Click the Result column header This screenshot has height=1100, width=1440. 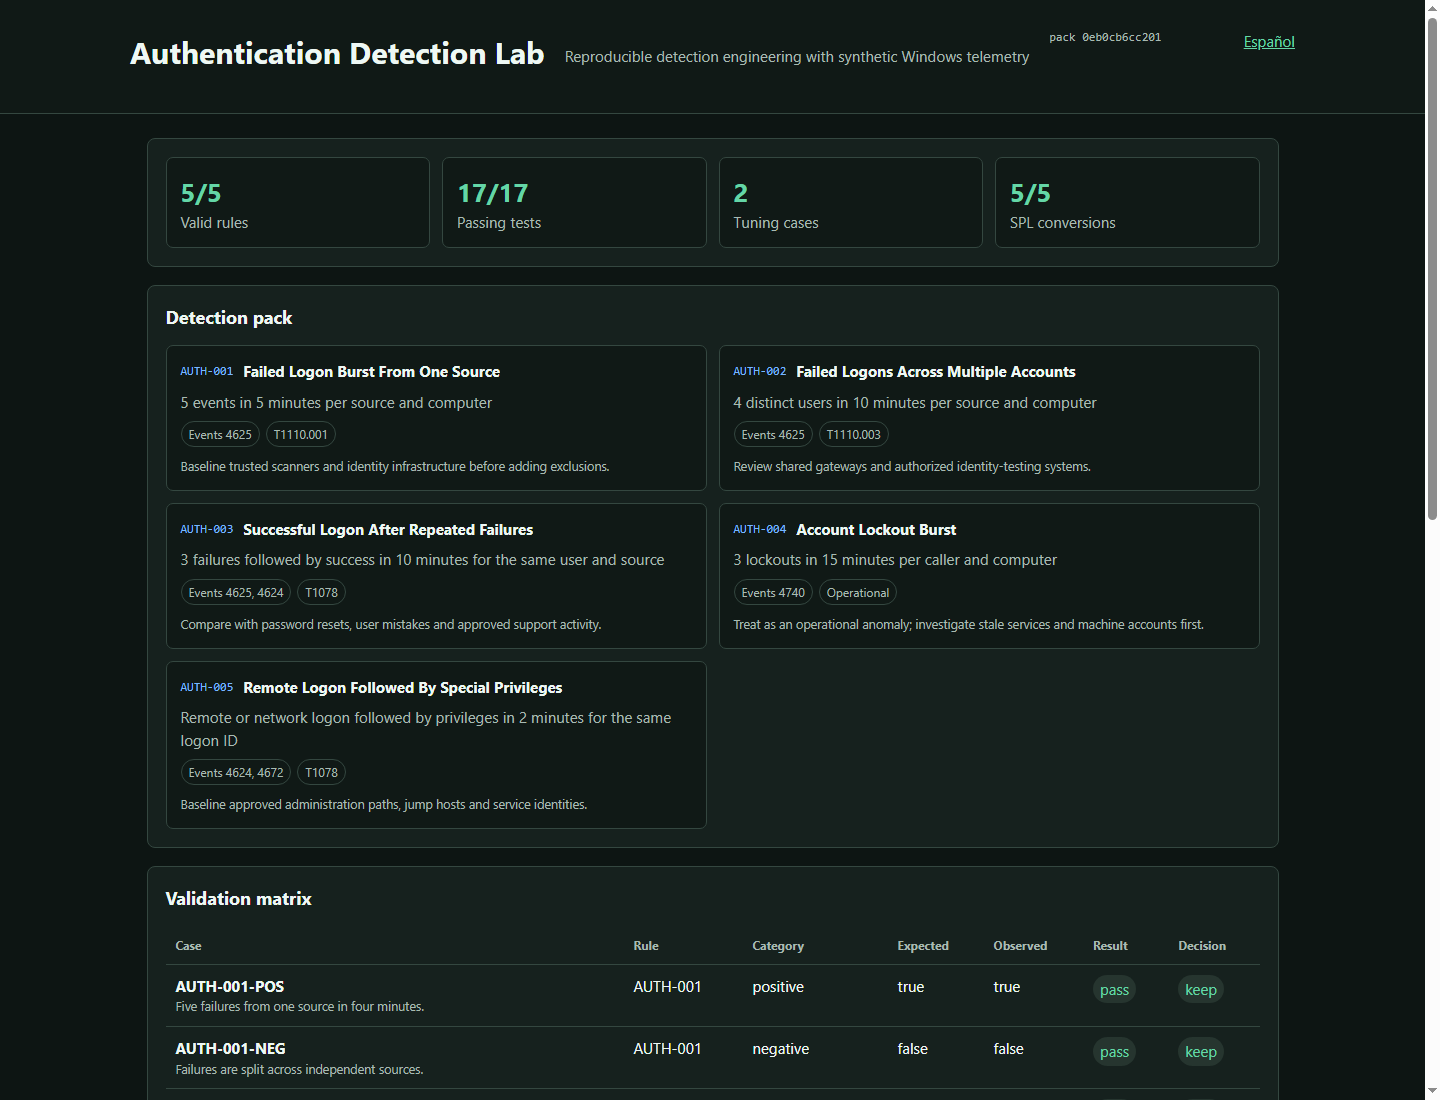point(1110,946)
